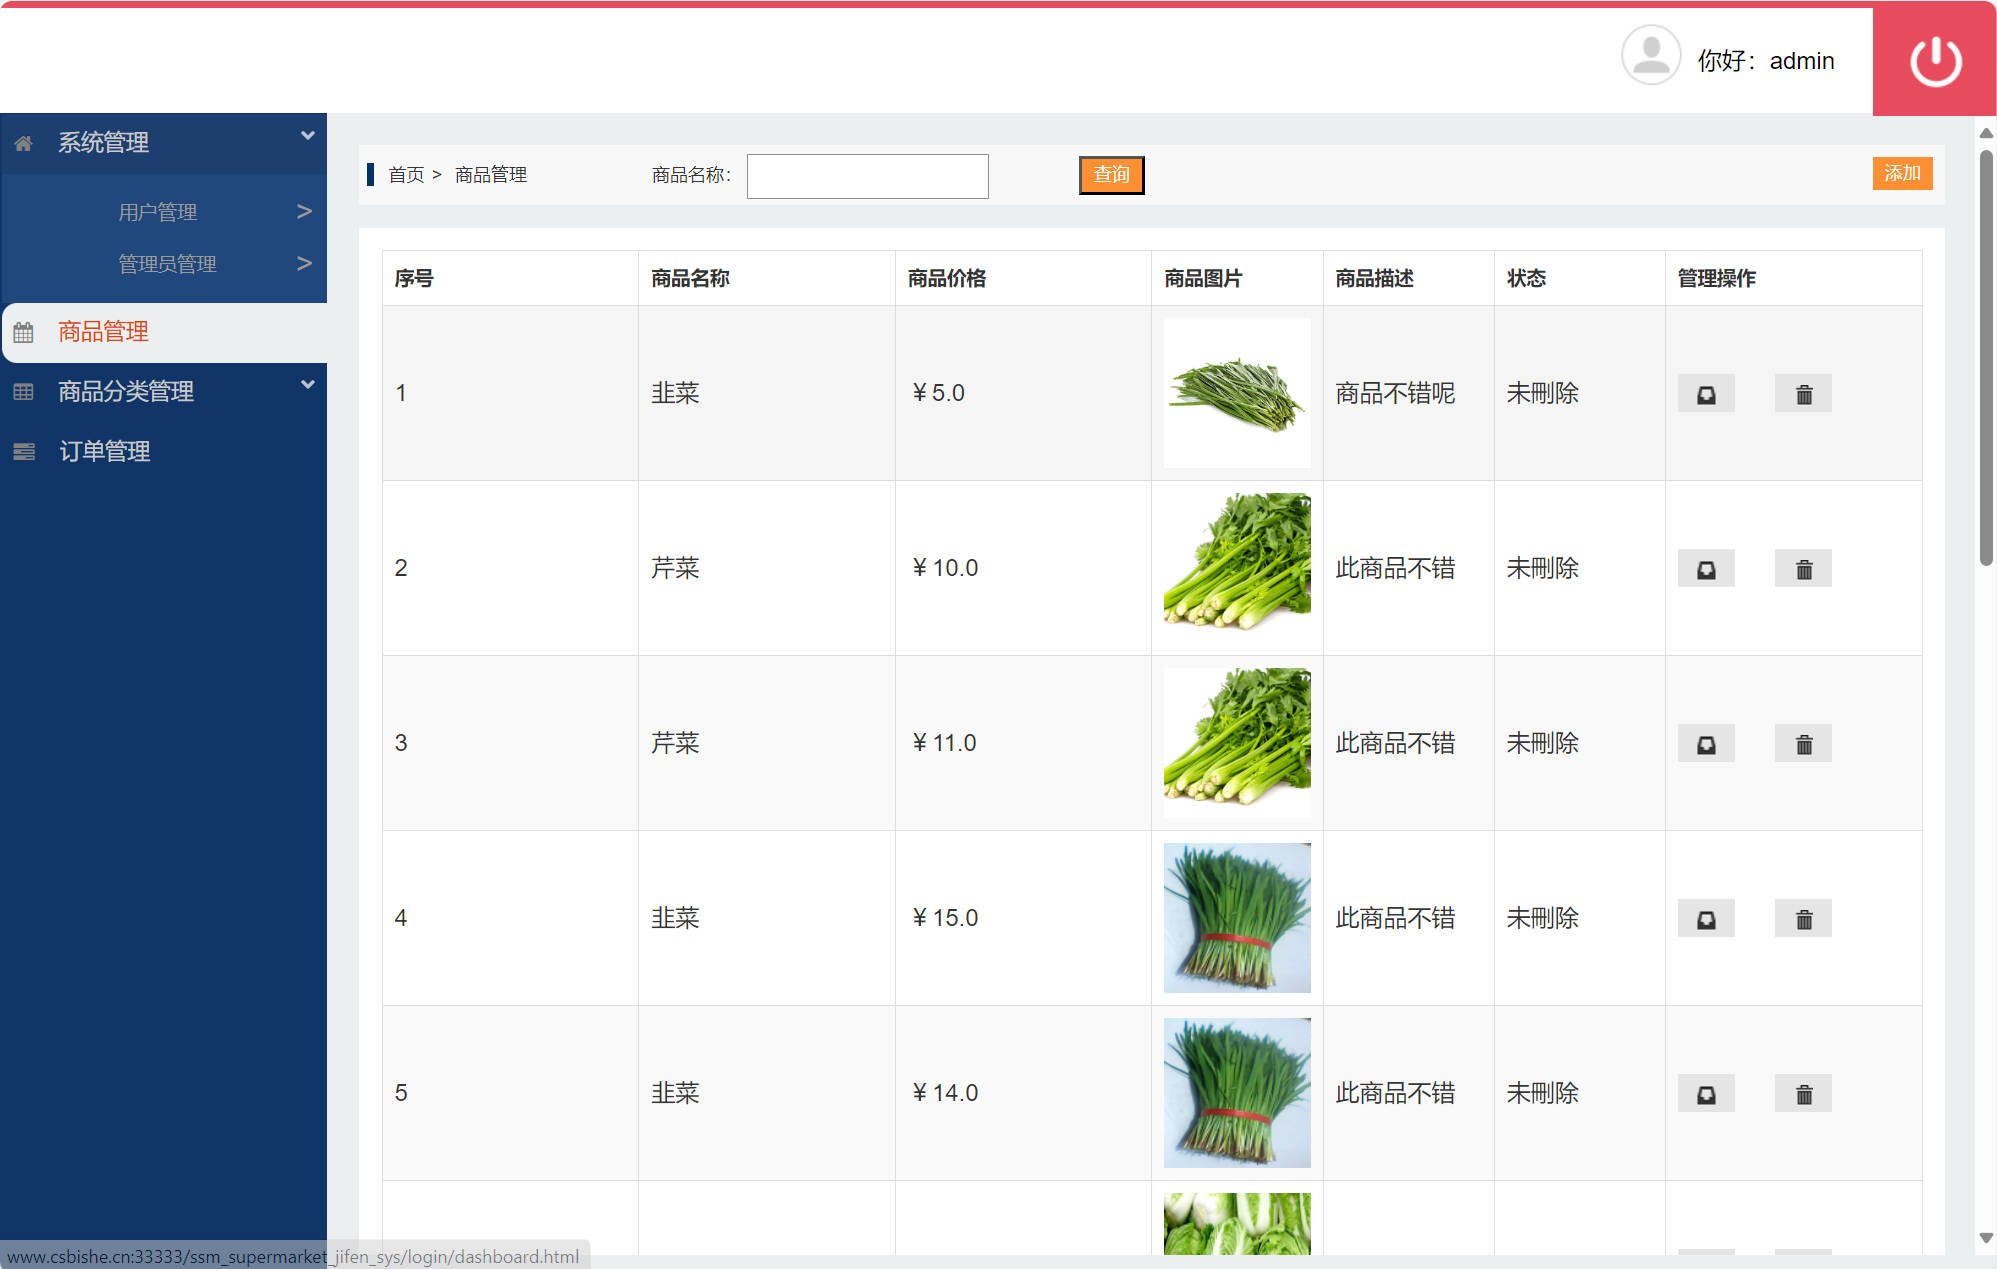The width and height of the screenshot is (1997, 1269).
Task: Expand the 商品分类管理 section chevron
Action: pos(307,383)
